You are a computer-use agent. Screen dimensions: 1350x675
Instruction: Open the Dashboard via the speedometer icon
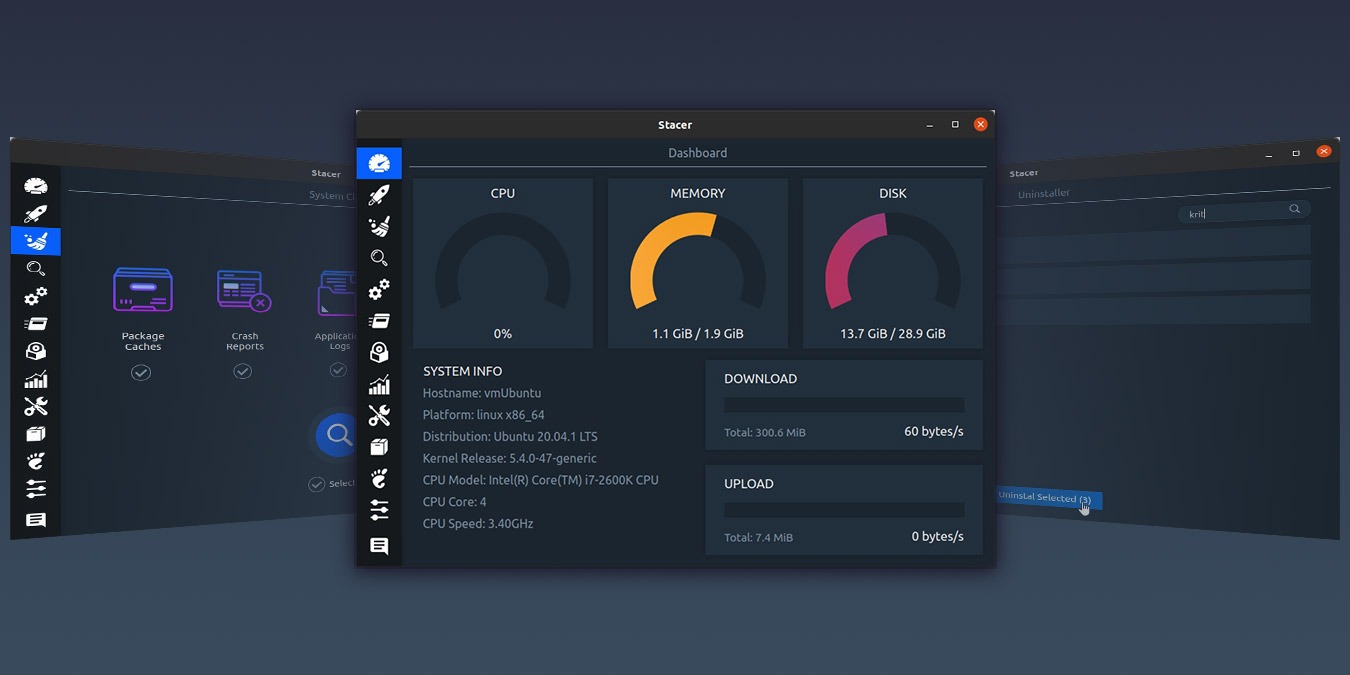click(379, 162)
